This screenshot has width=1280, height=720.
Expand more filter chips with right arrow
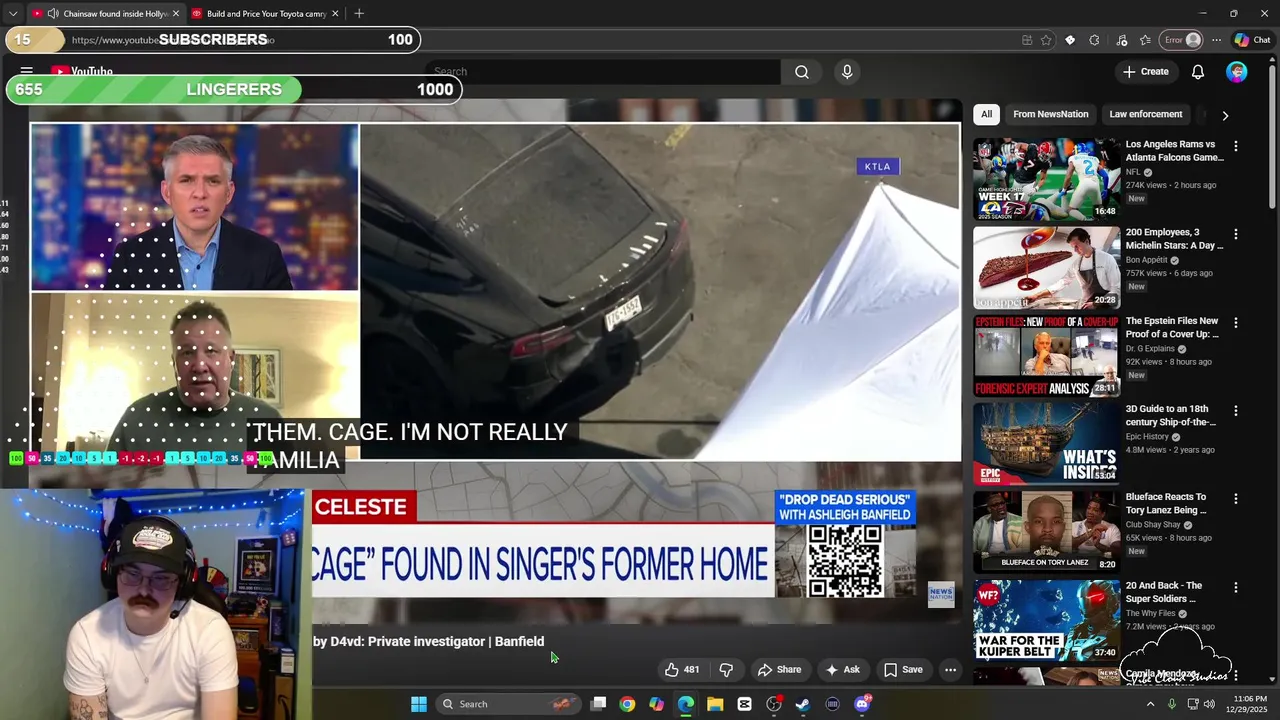1225,115
